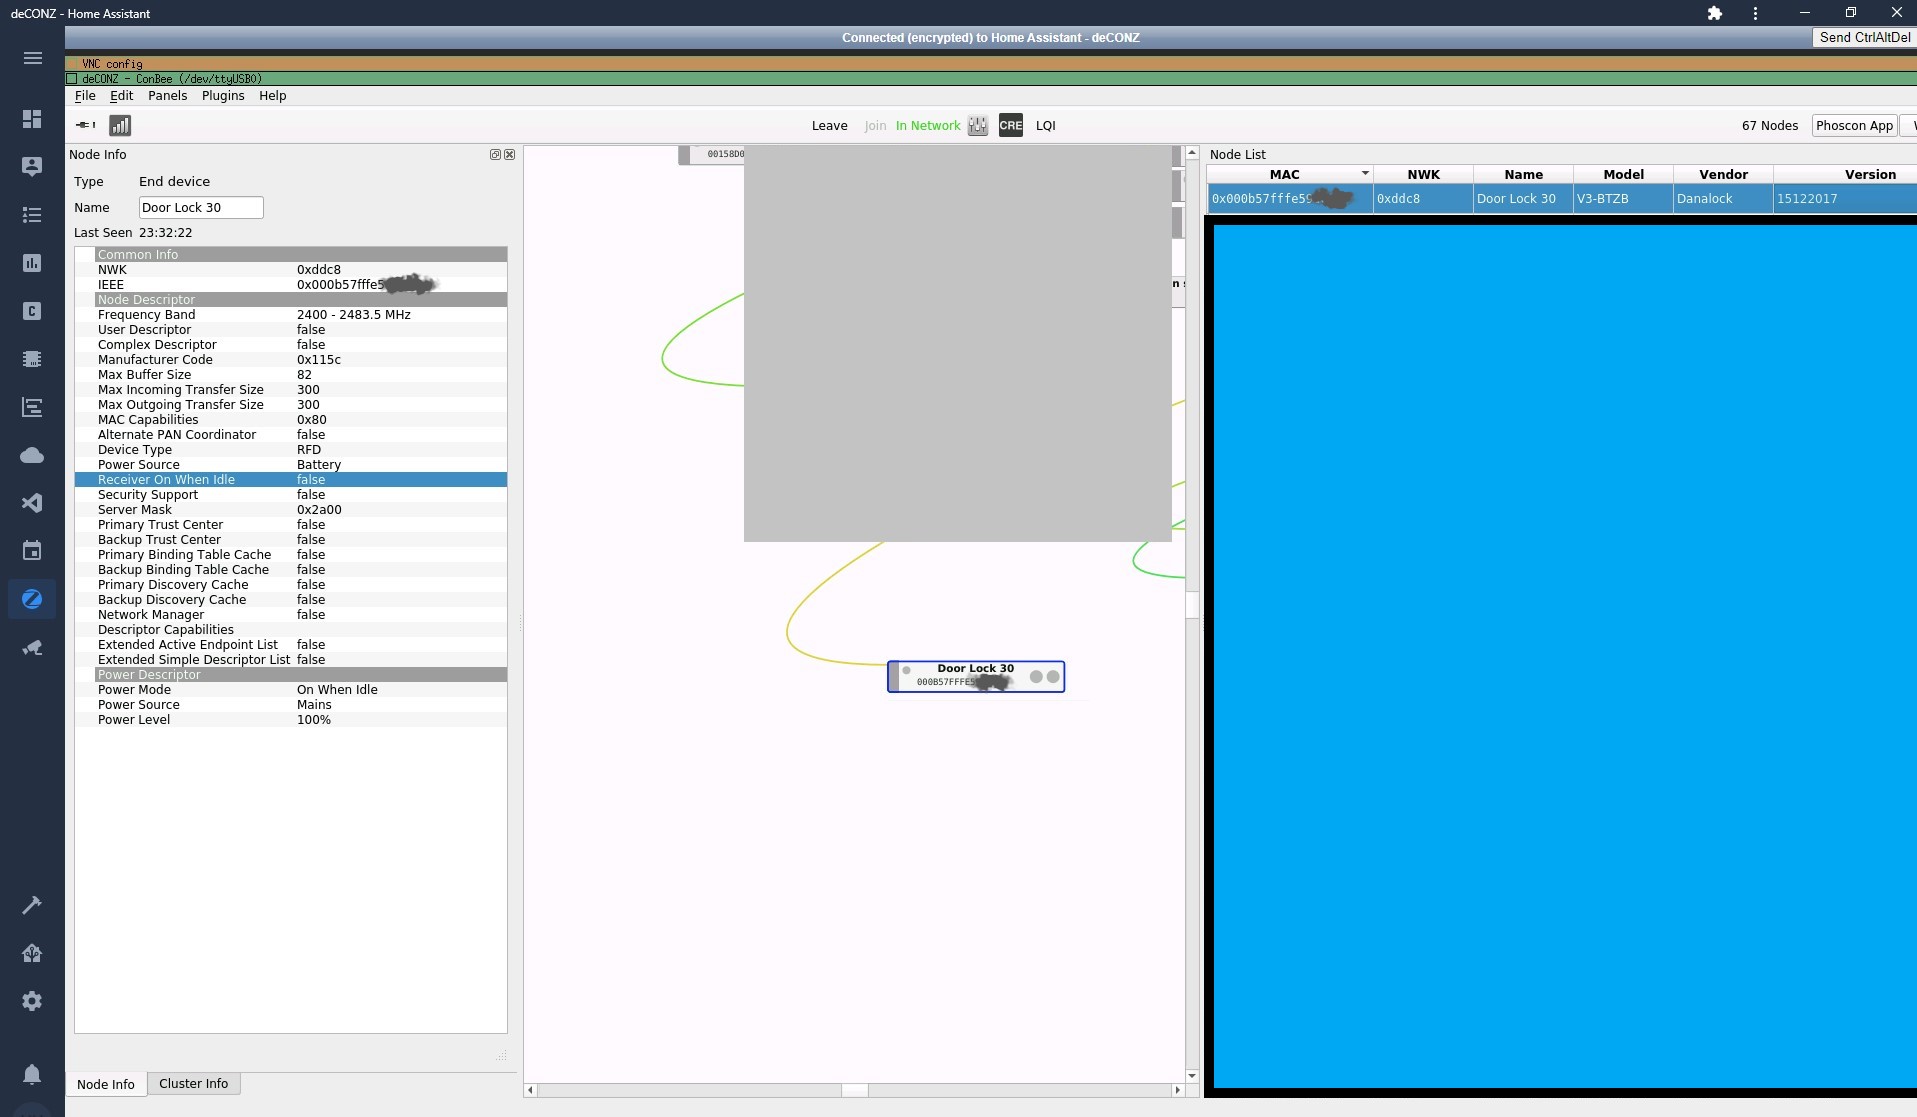
Task: Open the Home Assistant hamburger menu
Action: [32, 58]
